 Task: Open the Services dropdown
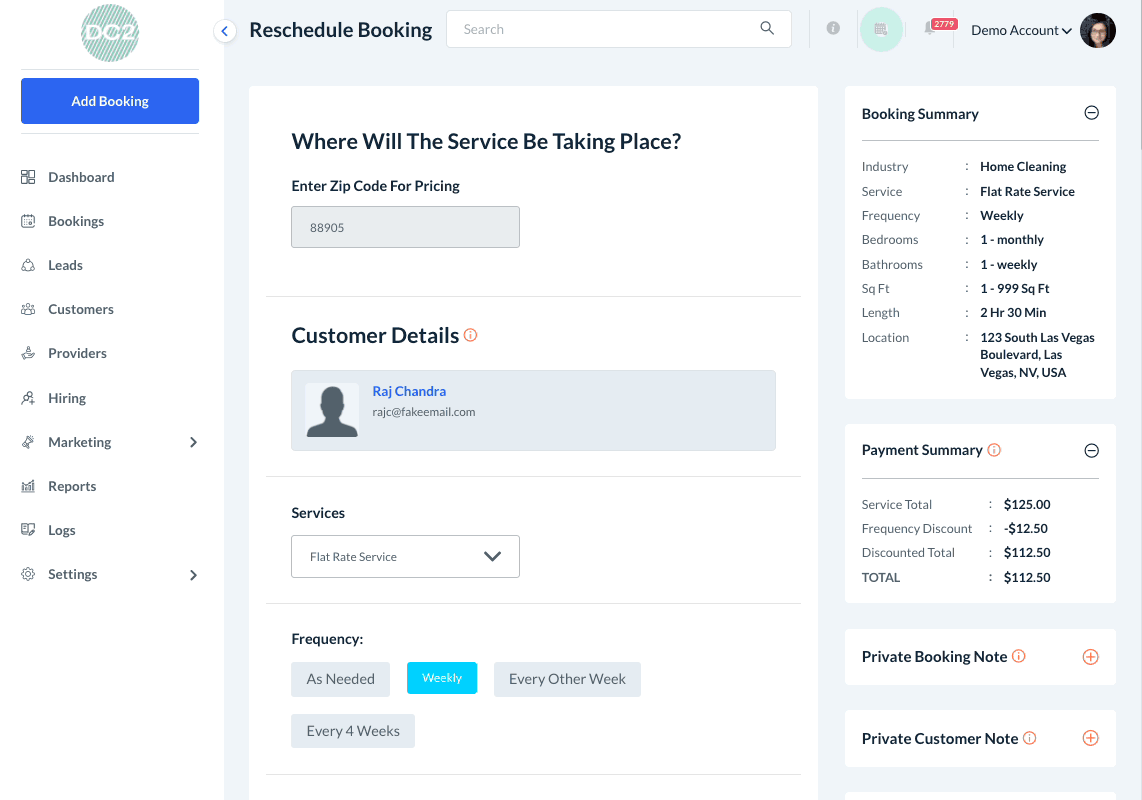405,557
